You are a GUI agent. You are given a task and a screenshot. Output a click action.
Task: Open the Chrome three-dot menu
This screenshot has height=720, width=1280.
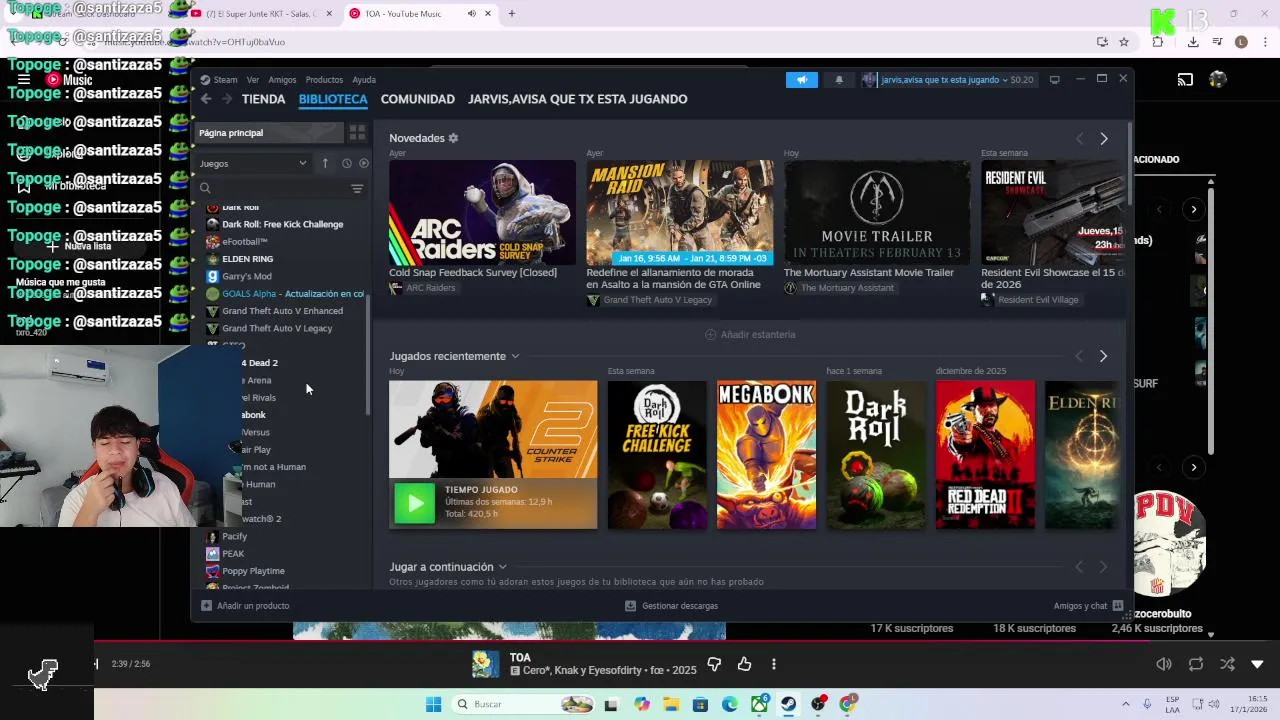[1266, 42]
